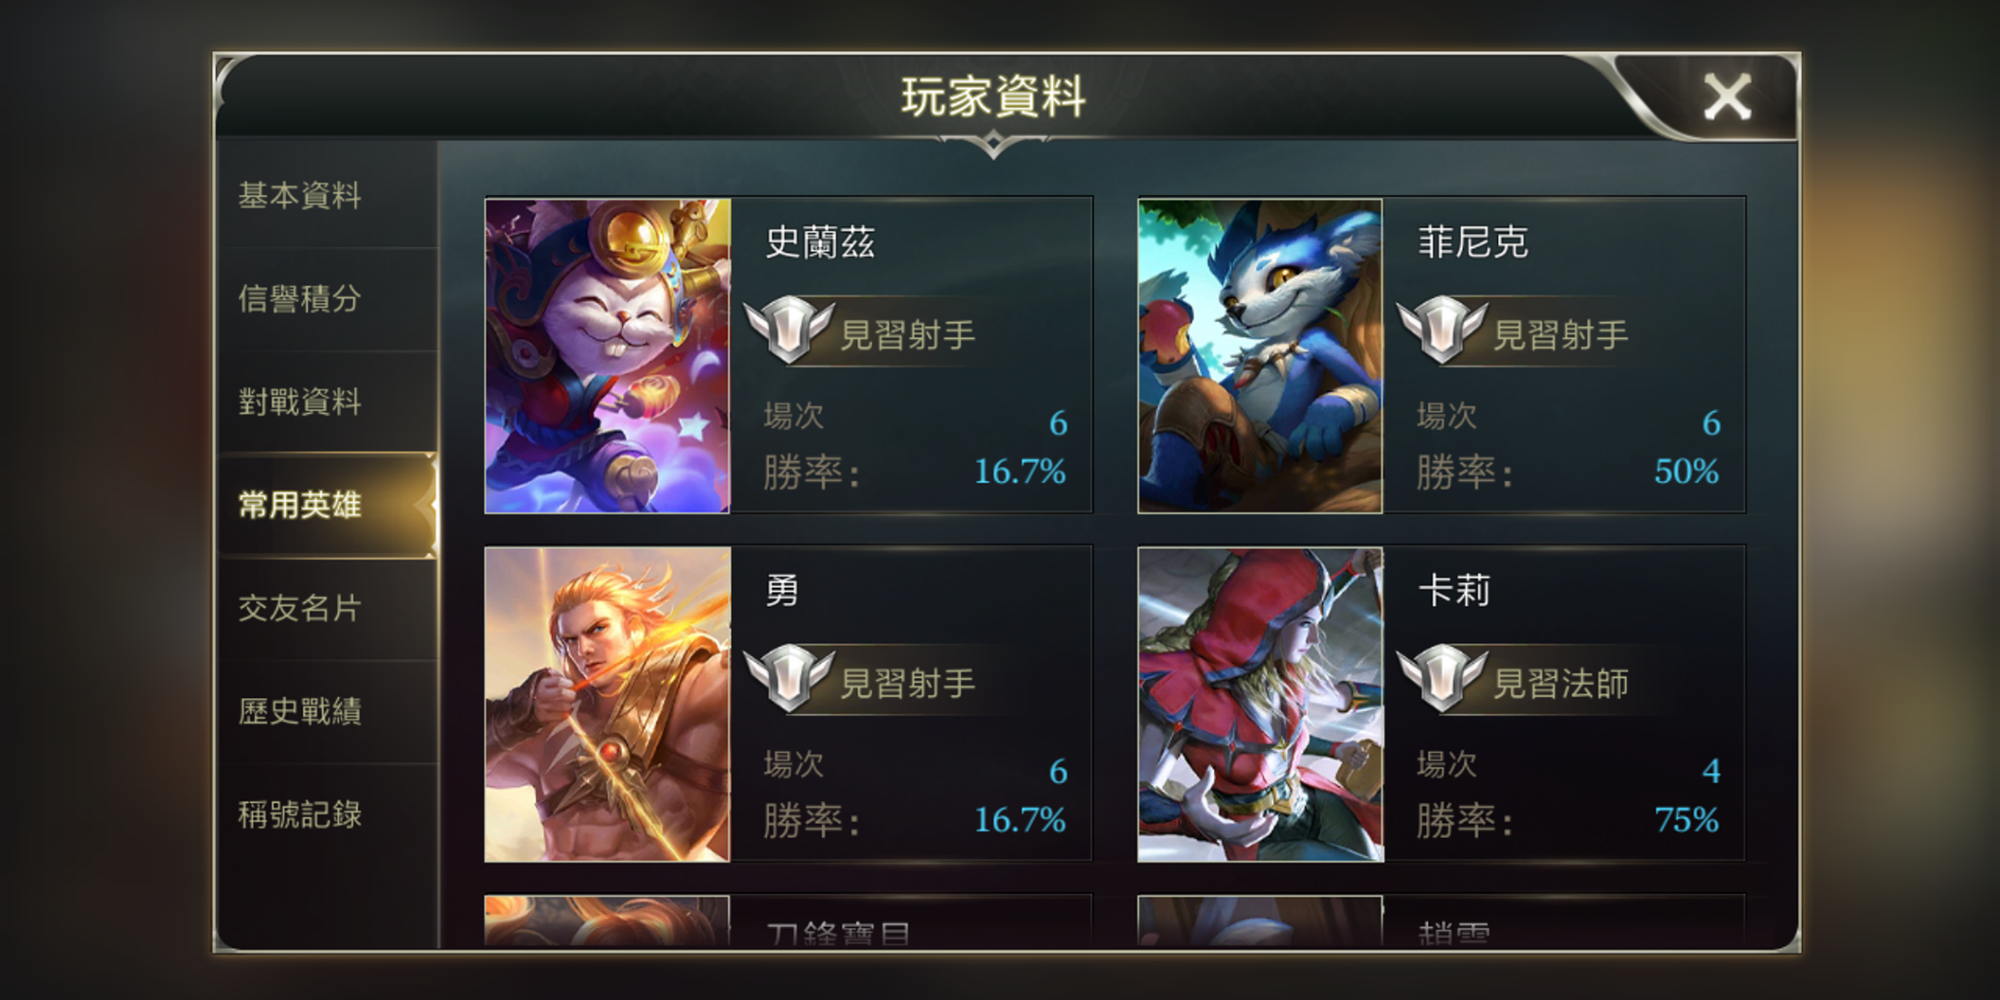This screenshot has width=2000, height=1000.
Task: Tap the 卡莉 red hood portrait
Action: tap(1260, 704)
